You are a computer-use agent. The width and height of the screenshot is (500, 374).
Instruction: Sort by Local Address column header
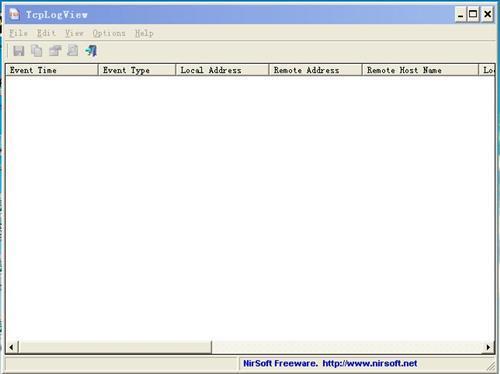point(222,70)
